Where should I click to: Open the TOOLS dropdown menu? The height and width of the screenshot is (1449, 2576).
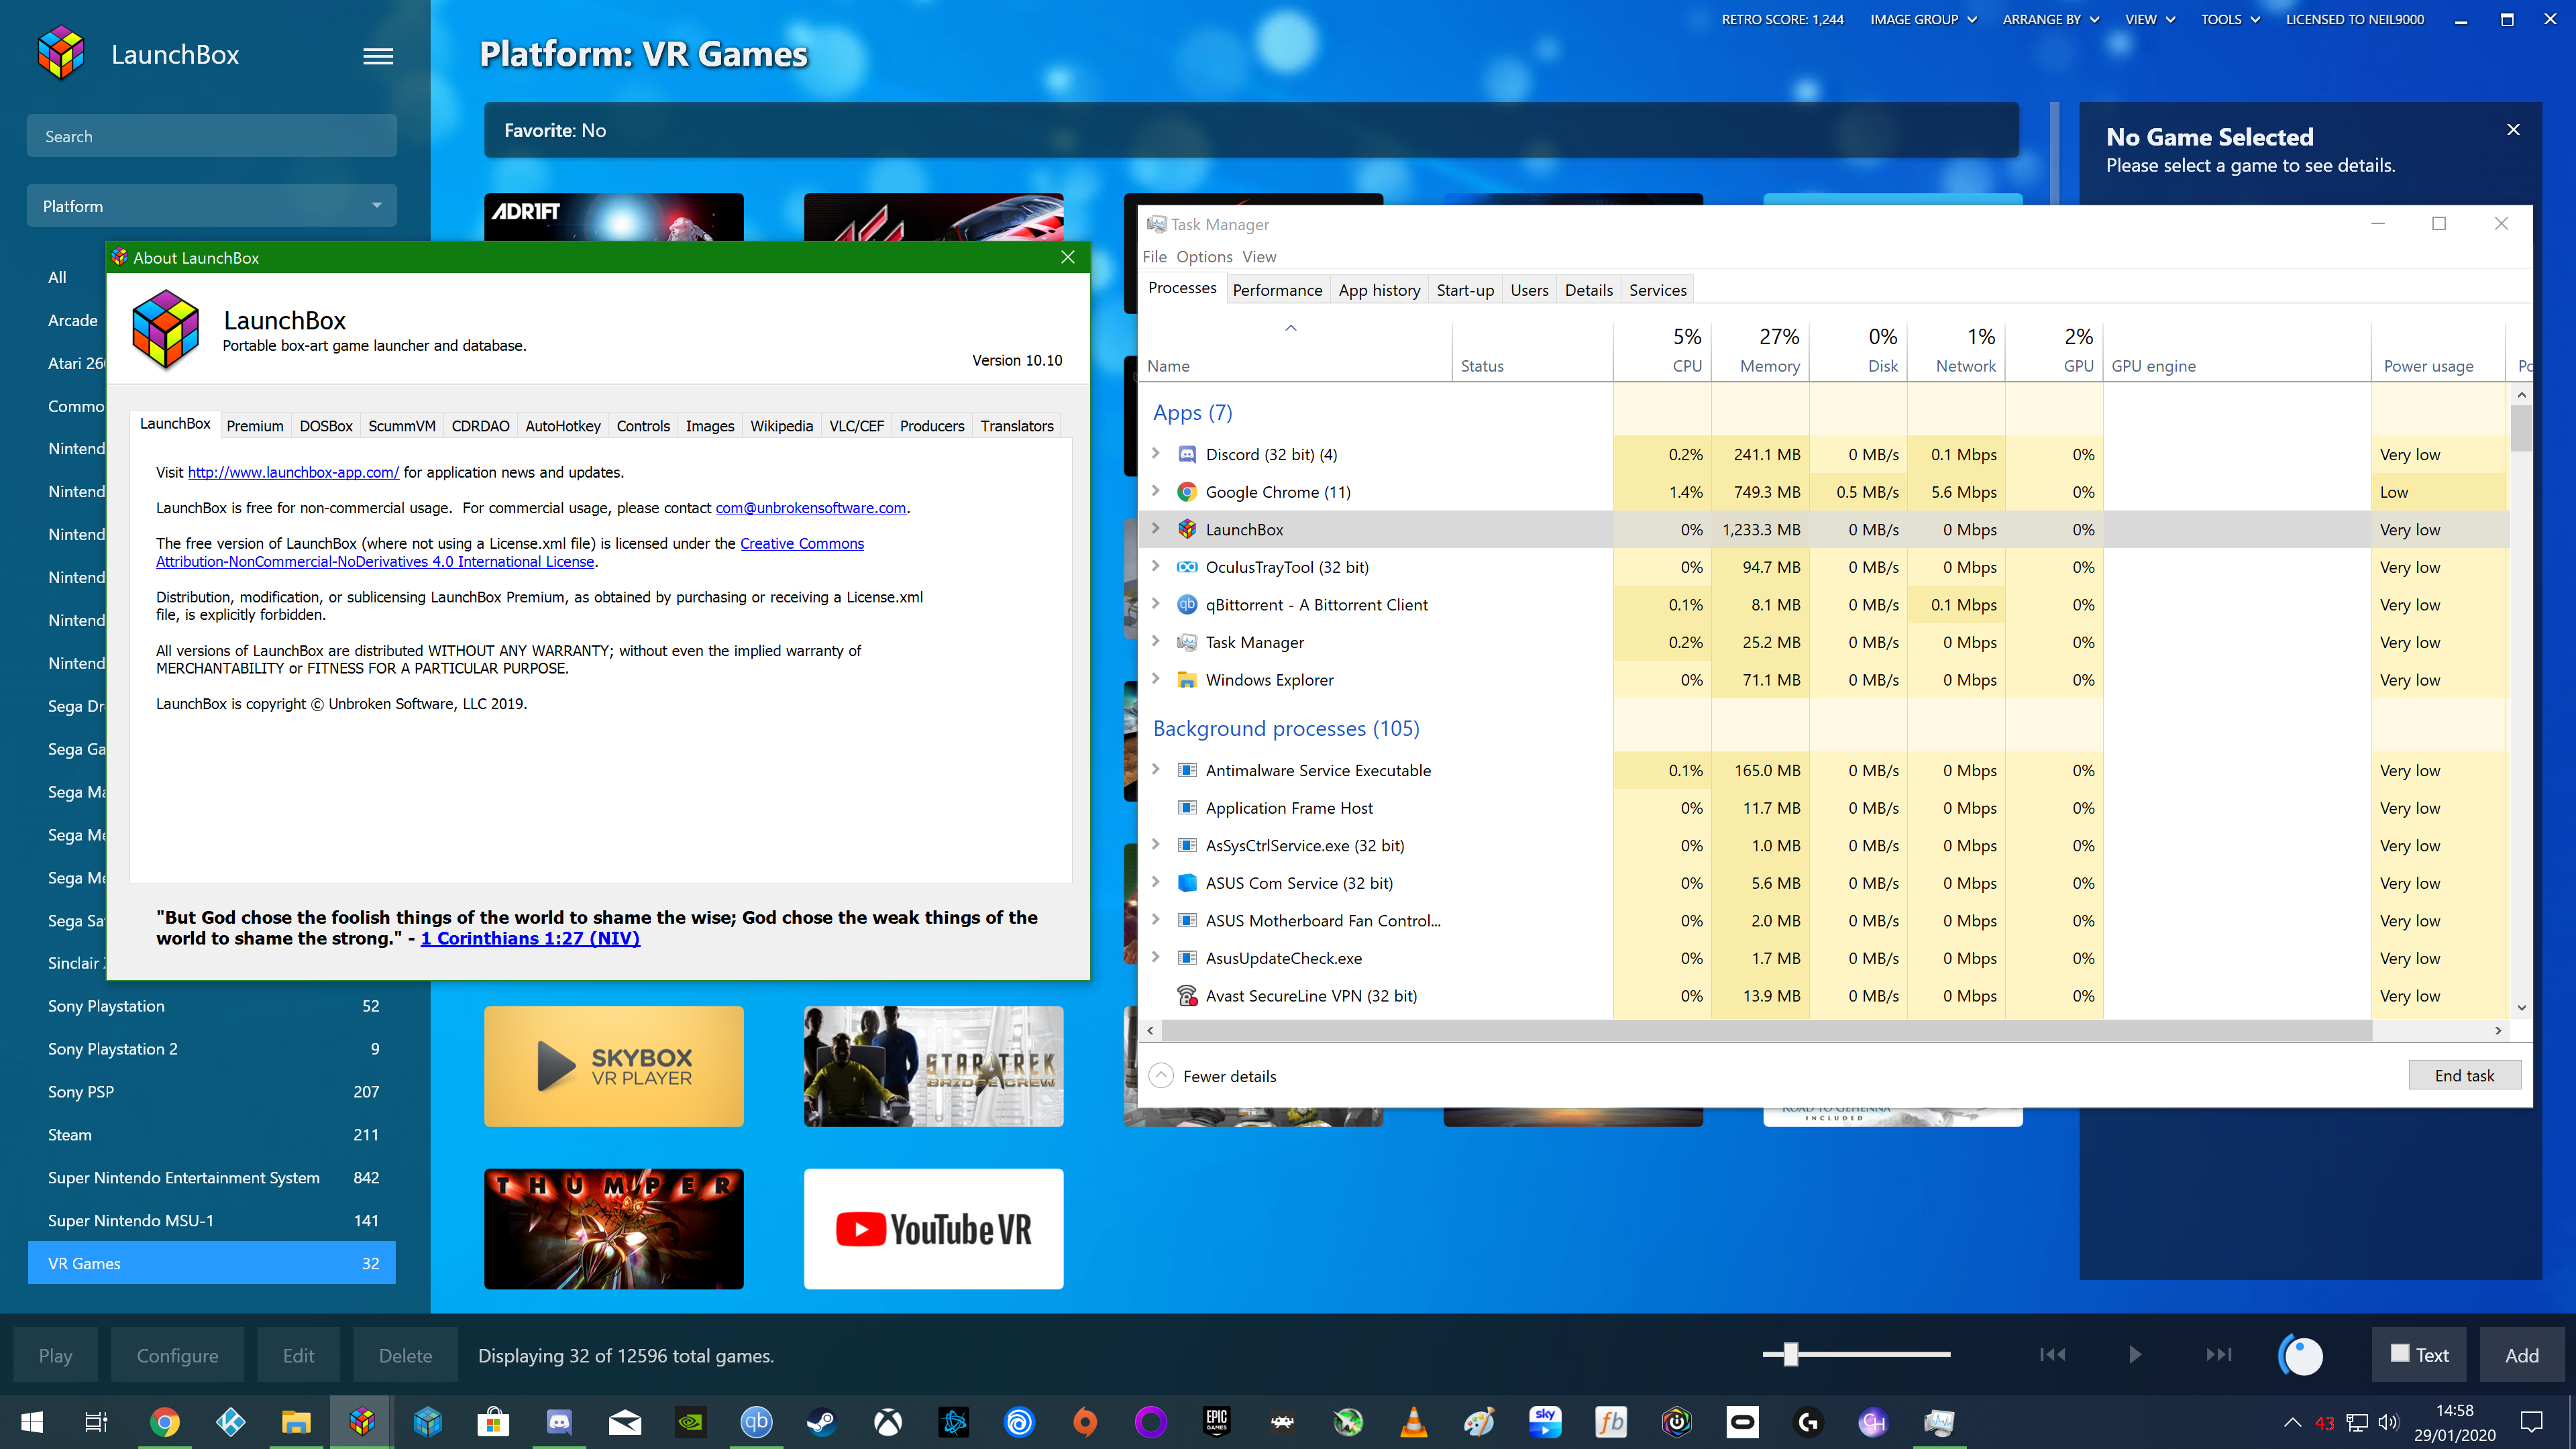[x=2229, y=19]
